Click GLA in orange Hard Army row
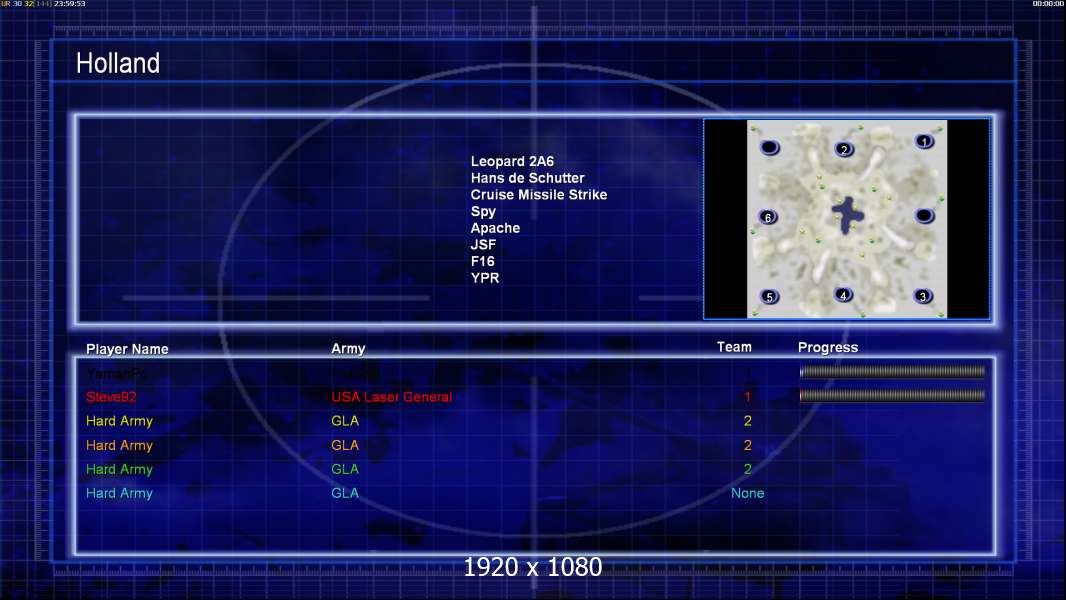 (345, 446)
